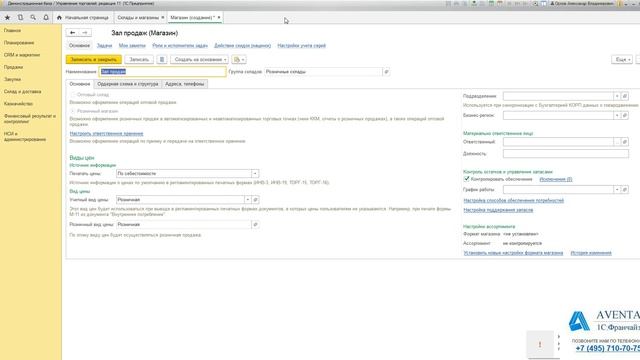
Task: Open Настройка поддержания запасов link
Action: pos(498,210)
